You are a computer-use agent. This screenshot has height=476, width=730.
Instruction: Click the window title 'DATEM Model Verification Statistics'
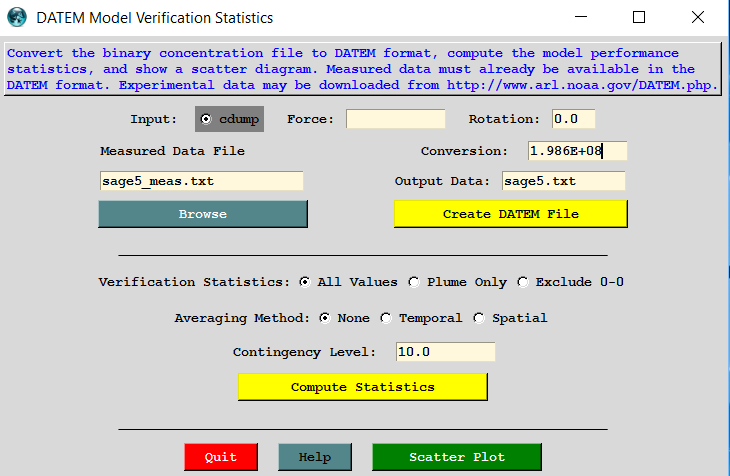click(155, 18)
